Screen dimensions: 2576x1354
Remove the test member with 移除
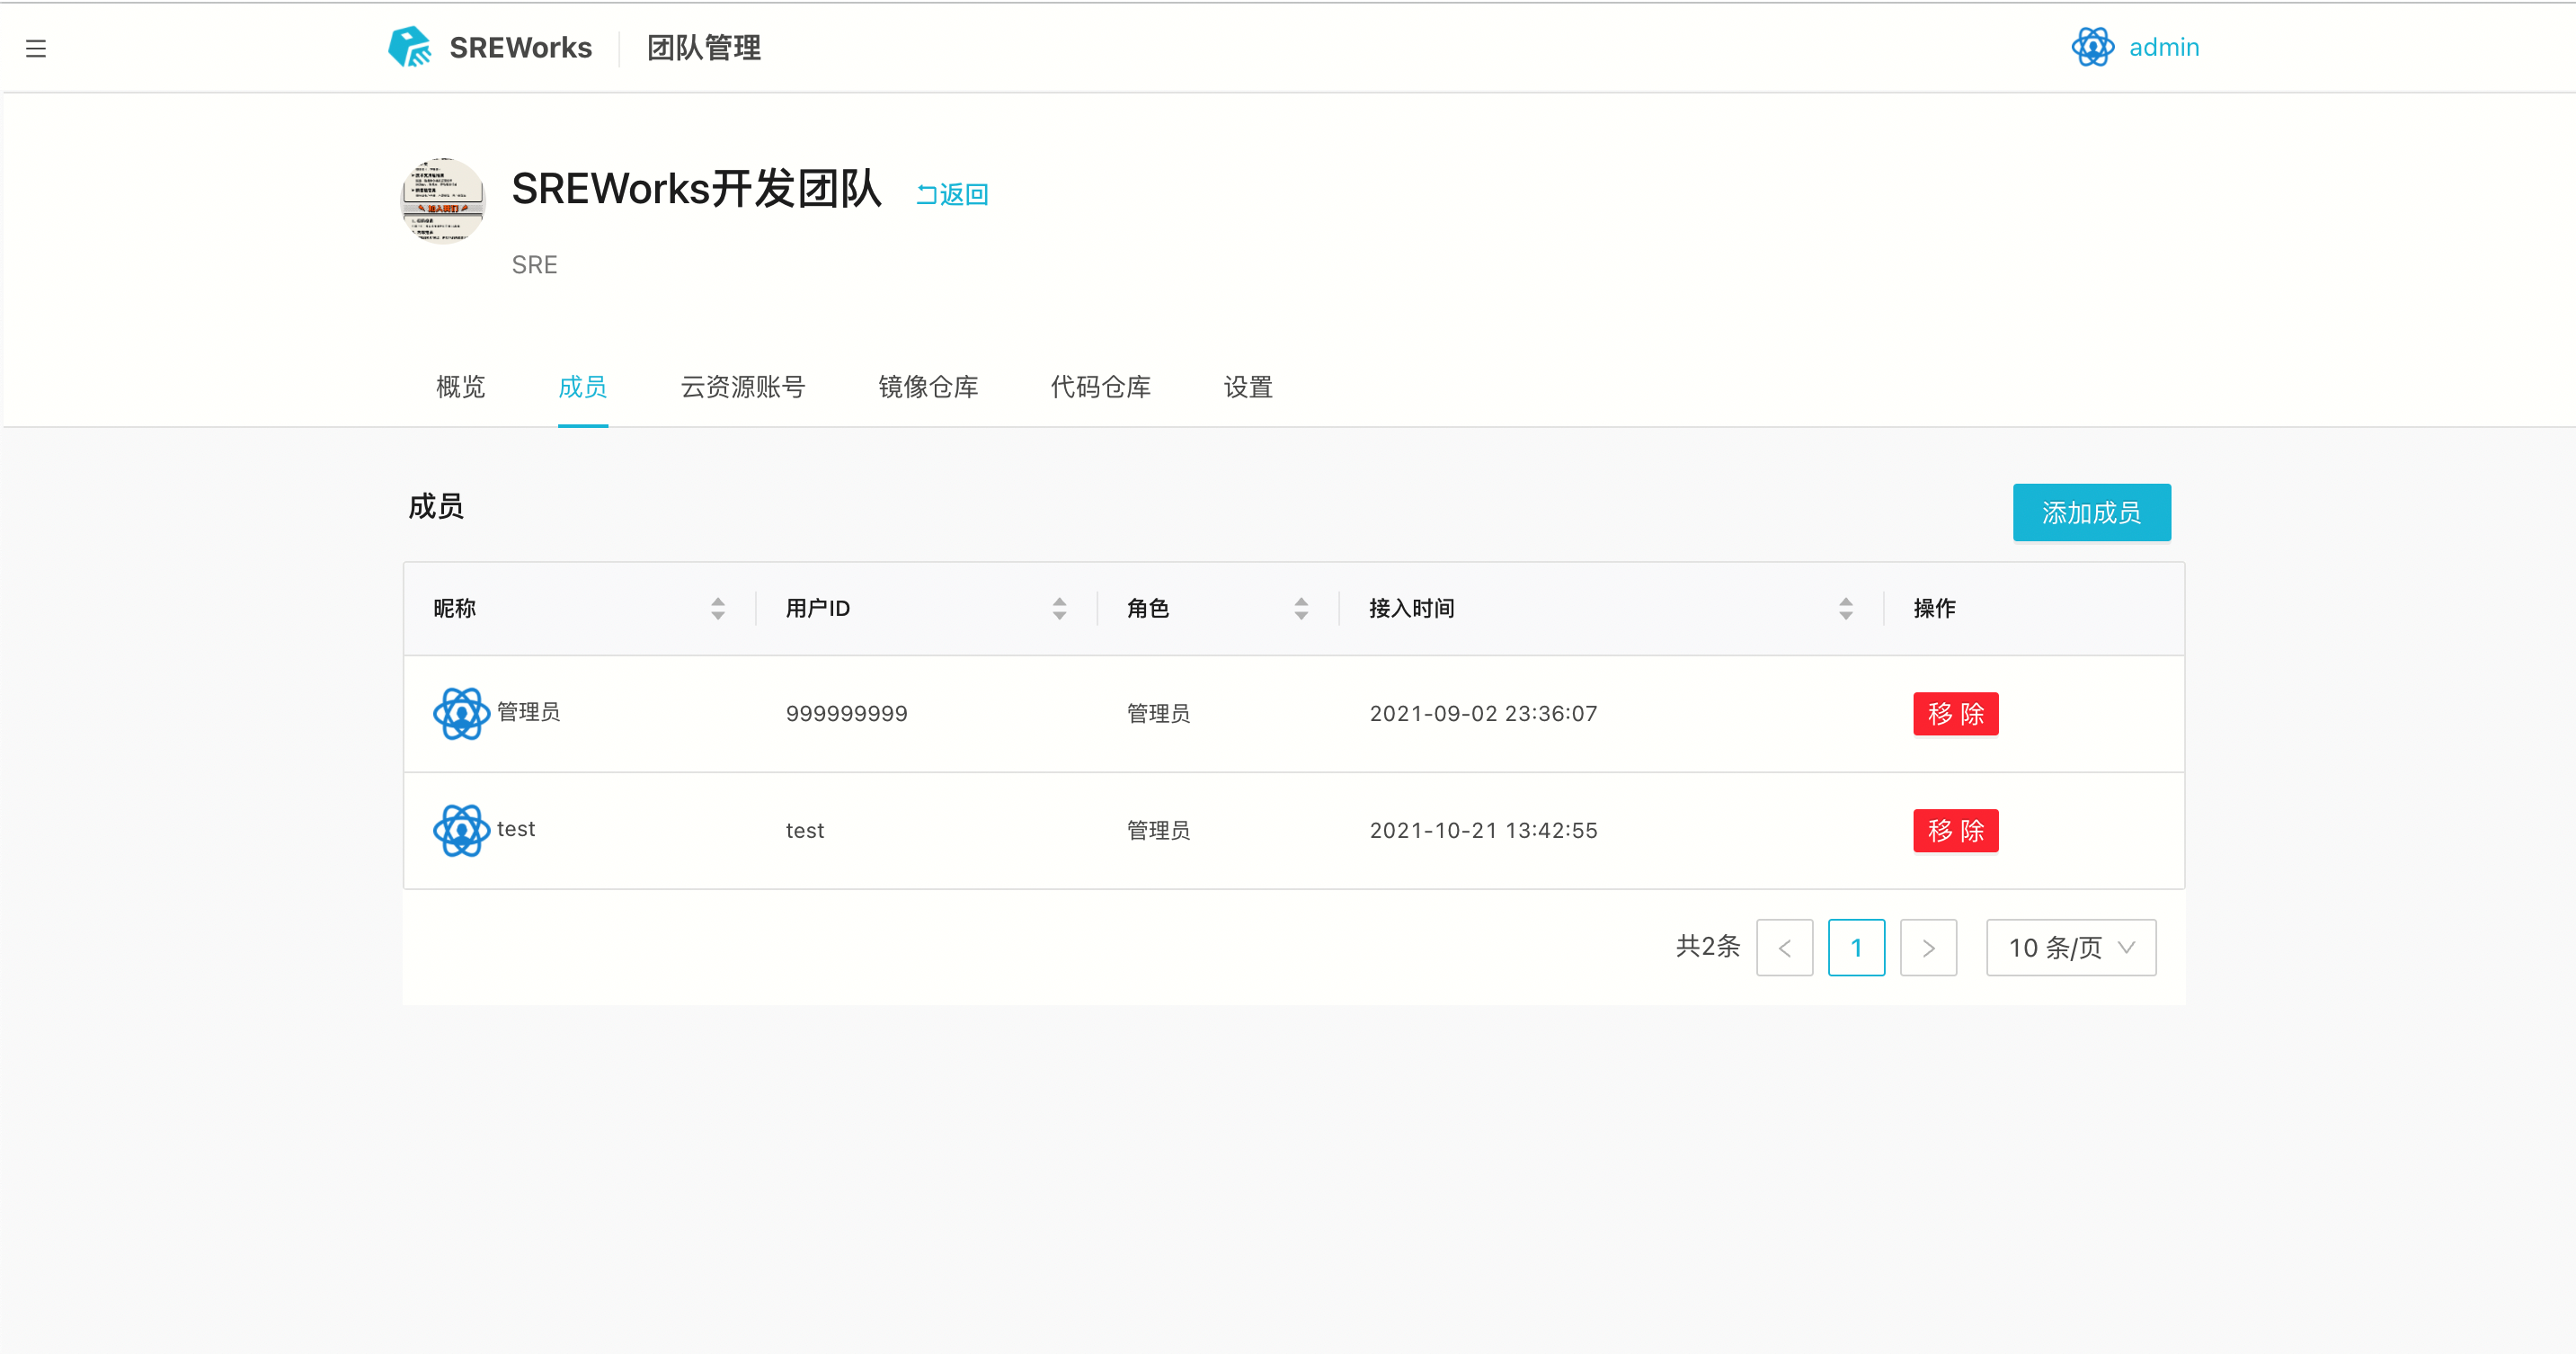click(1955, 830)
